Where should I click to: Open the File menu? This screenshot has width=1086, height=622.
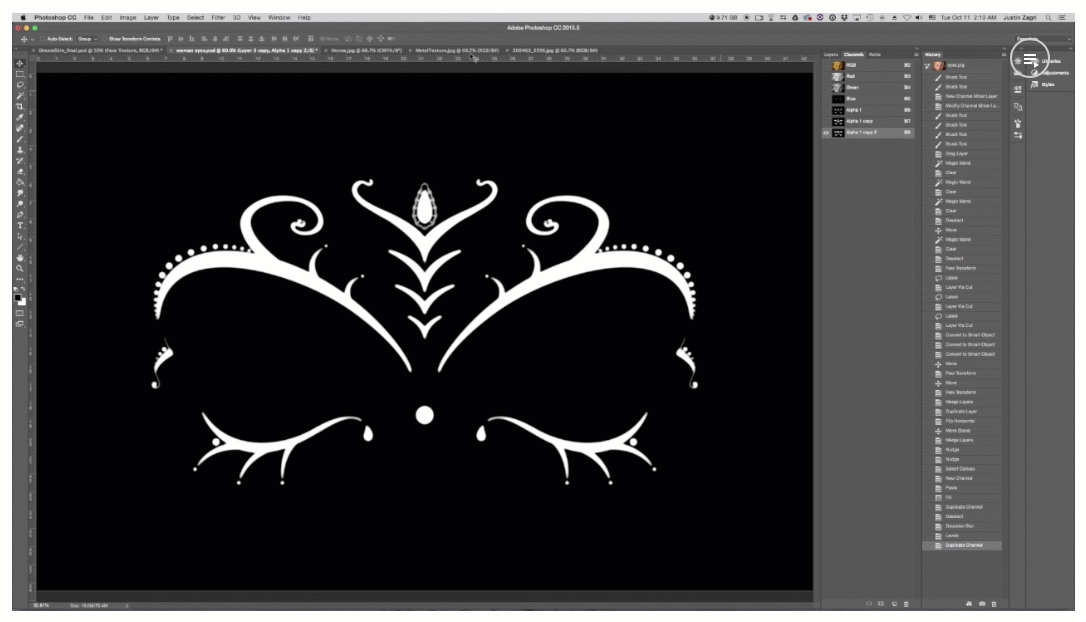[x=89, y=17]
